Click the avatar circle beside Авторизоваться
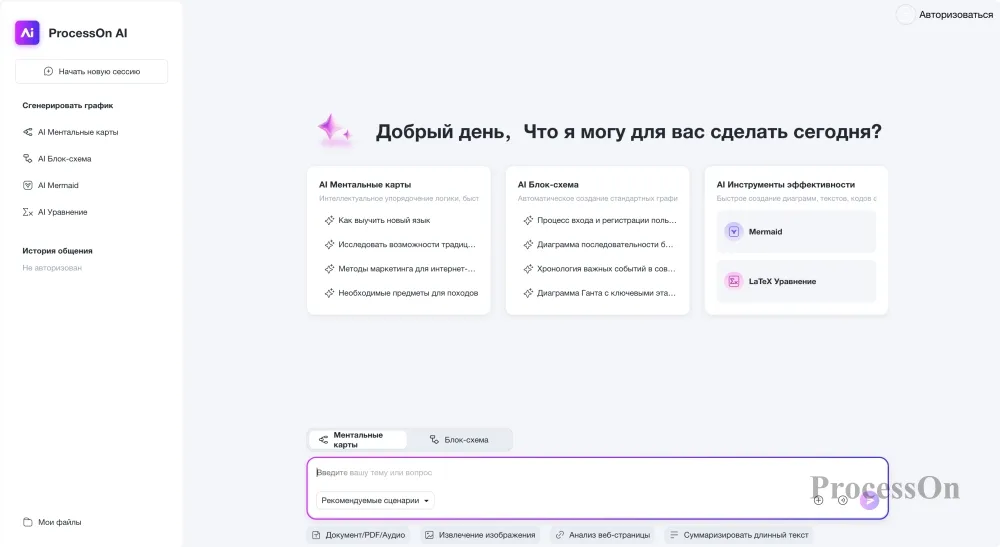 [906, 15]
